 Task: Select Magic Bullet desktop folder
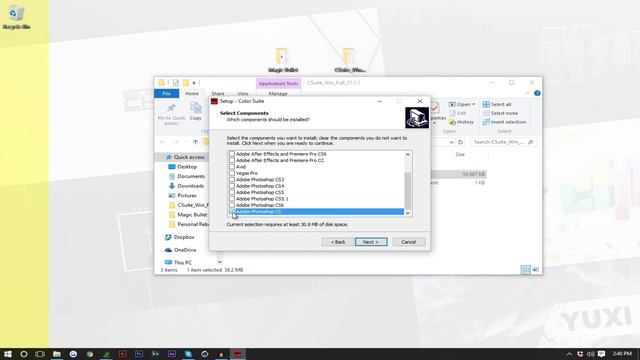point(282,60)
